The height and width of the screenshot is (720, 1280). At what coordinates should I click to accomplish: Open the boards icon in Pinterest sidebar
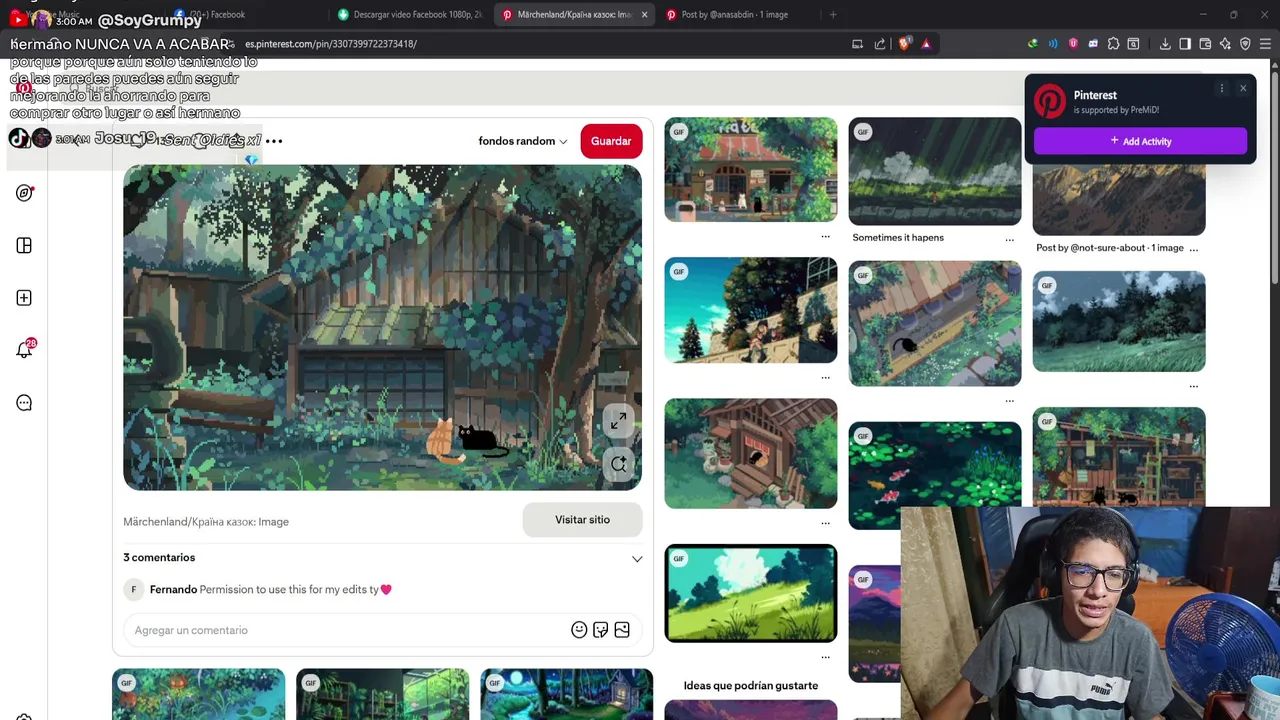pos(24,245)
